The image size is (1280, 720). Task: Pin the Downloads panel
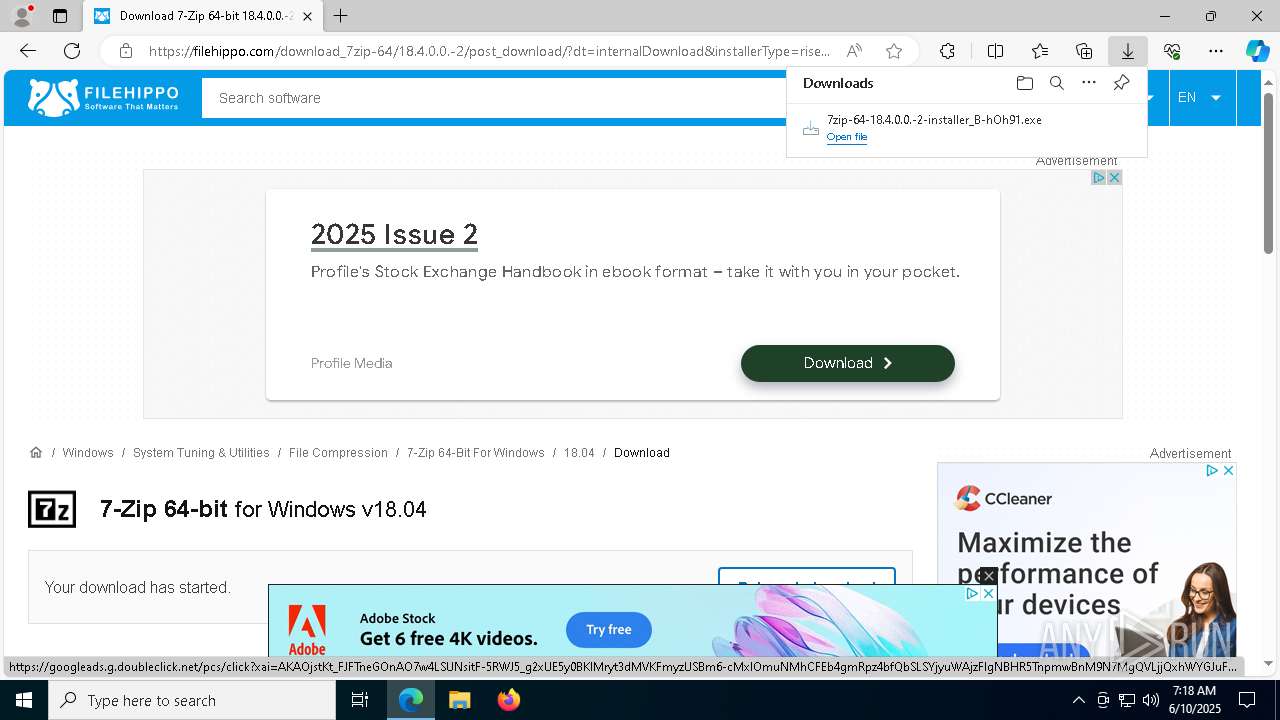1121,83
